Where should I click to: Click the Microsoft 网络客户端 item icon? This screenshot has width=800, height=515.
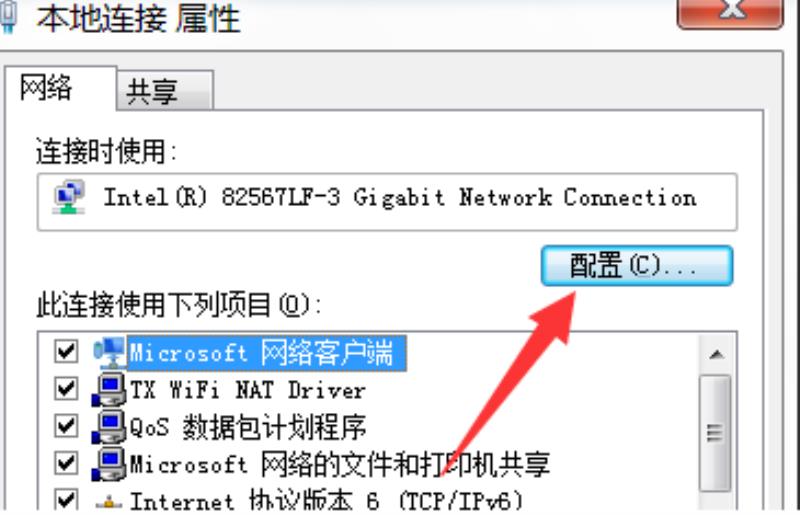click(x=109, y=352)
